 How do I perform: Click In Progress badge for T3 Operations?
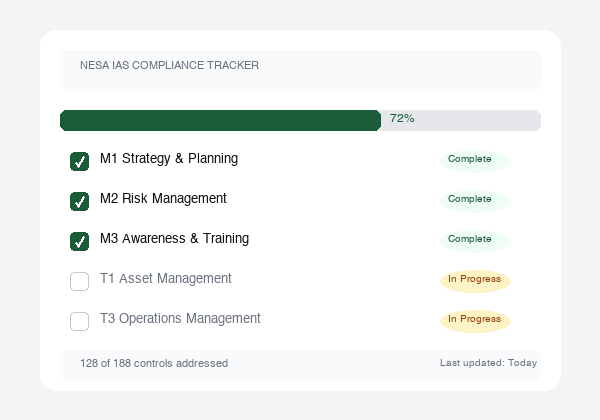pos(475,321)
